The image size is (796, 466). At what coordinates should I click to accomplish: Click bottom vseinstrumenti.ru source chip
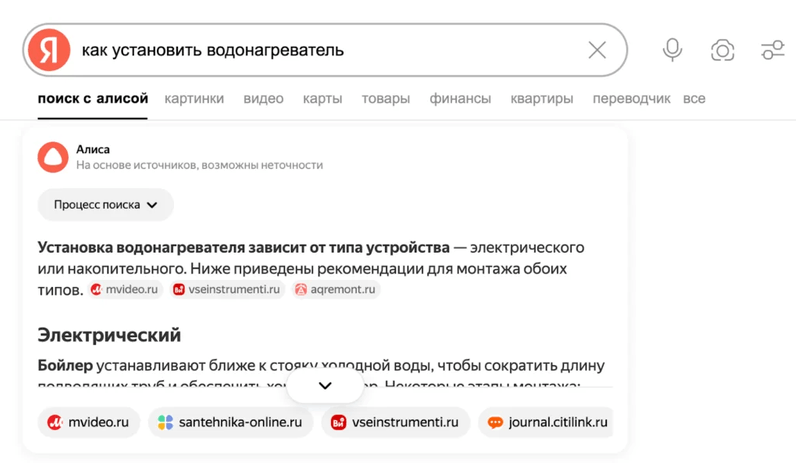point(395,422)
